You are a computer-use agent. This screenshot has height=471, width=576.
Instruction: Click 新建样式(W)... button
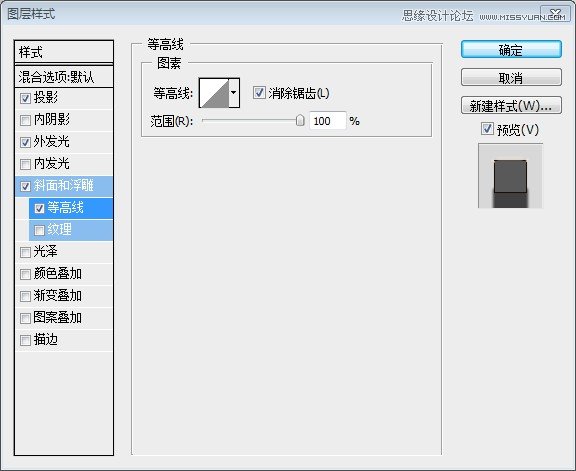511,105
